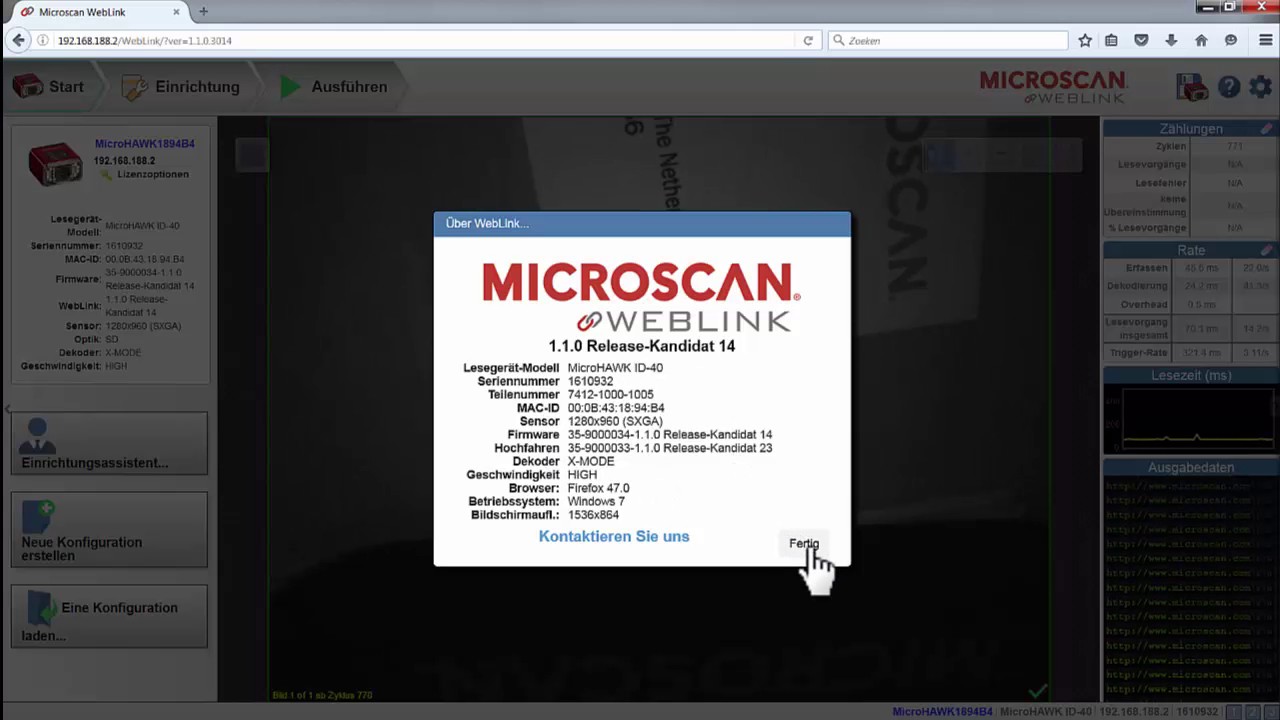The height and width of the screenshot is (720, 1280).
Task: Open the WebLink help question icon
Action: point(1229,87)
